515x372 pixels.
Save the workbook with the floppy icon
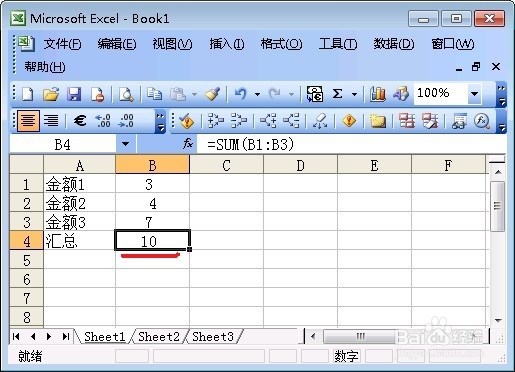pos(74,94)
